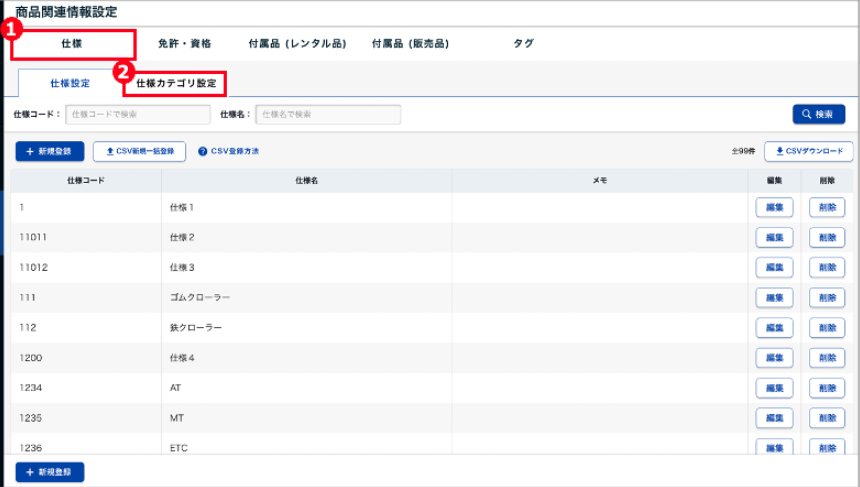The image size is (860, 487).
Task: Click CSV新規一括登録 upload button
Action: 139,151
